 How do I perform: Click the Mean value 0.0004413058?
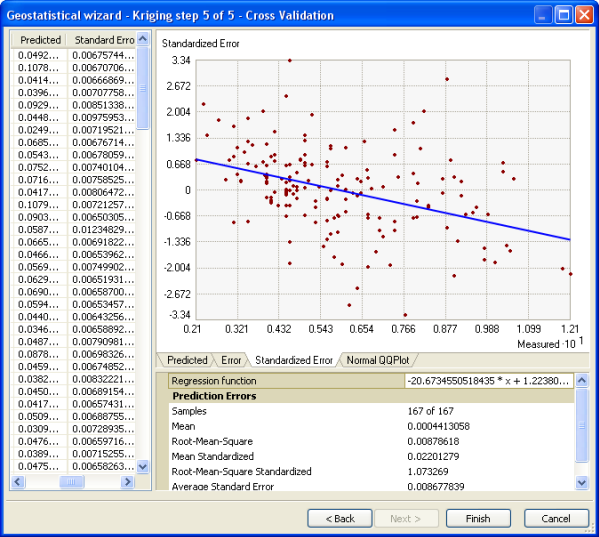pyautogui.click(x=439, y=426)
